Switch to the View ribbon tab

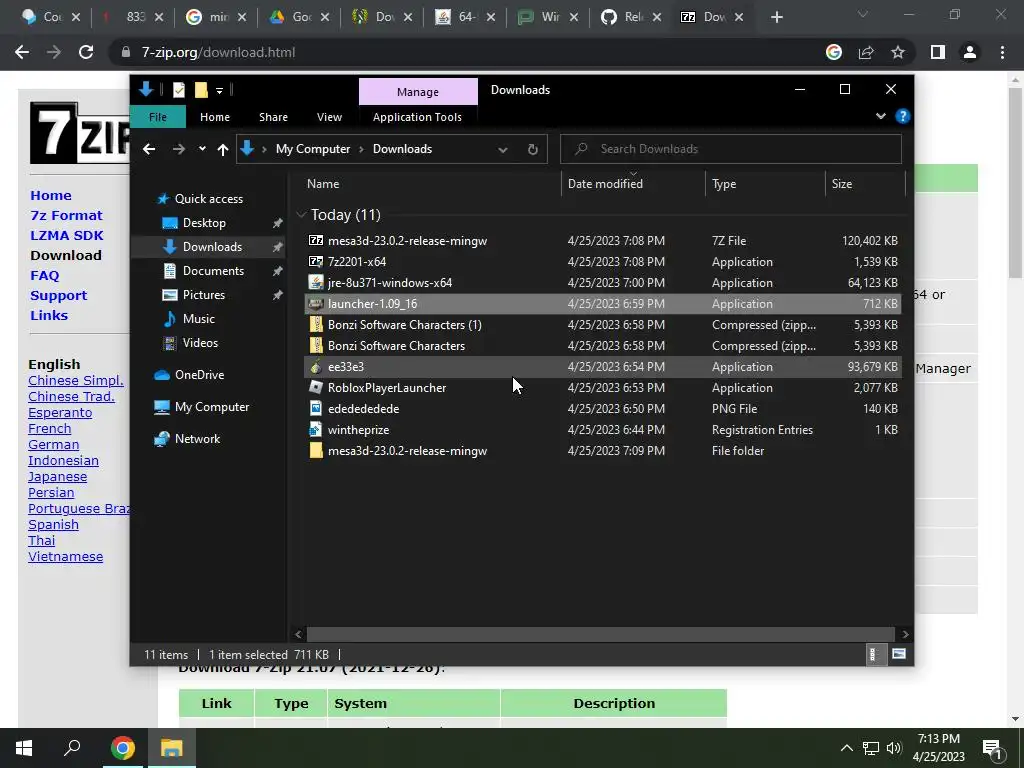tap(329, 117)
